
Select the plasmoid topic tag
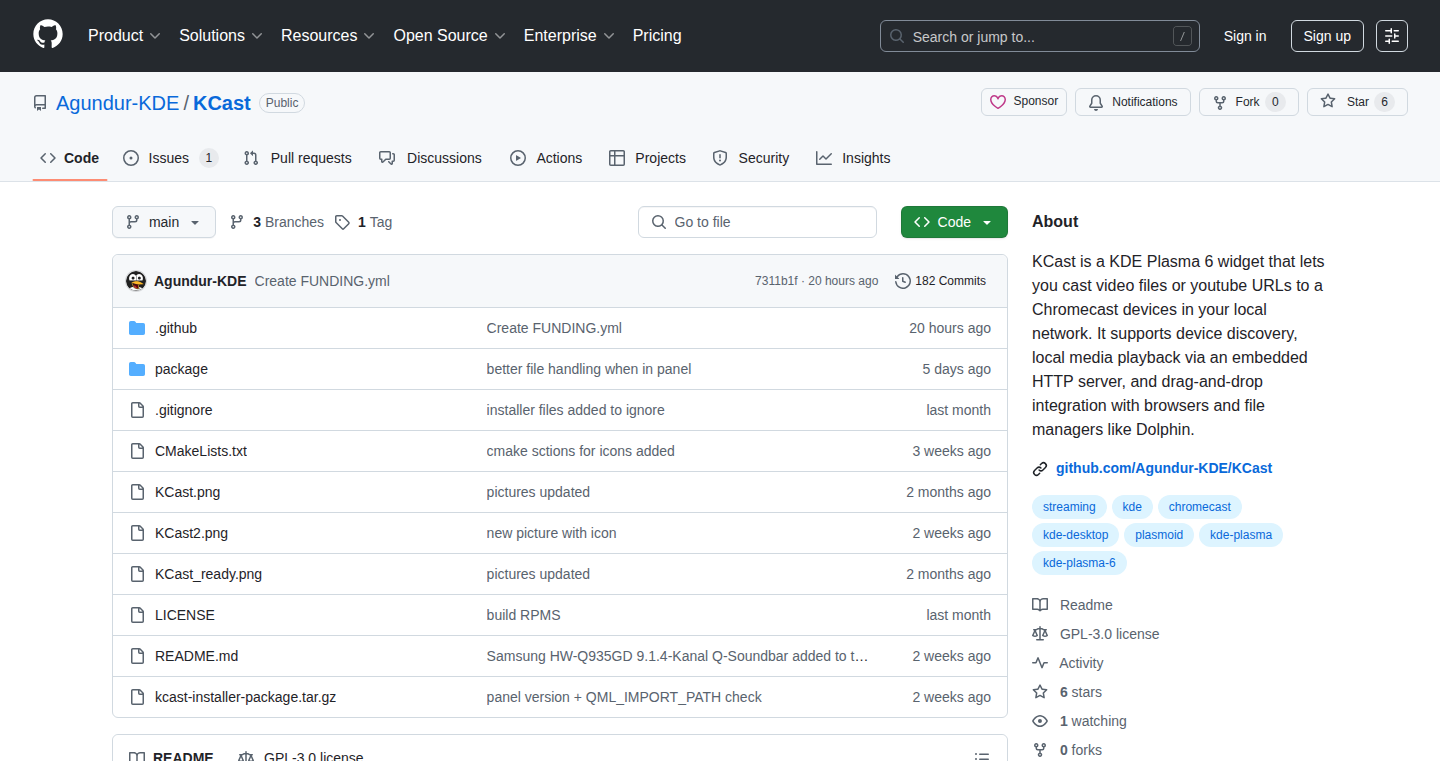tap(1159, 535)
